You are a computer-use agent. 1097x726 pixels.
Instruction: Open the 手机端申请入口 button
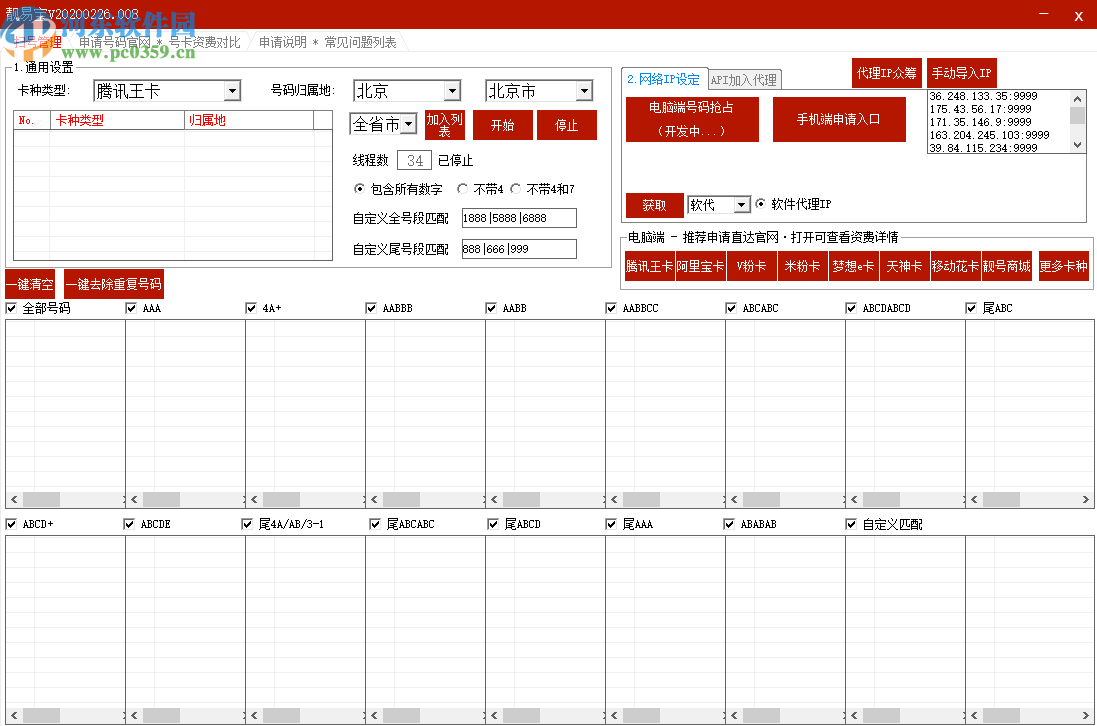[x=838, y=119]
